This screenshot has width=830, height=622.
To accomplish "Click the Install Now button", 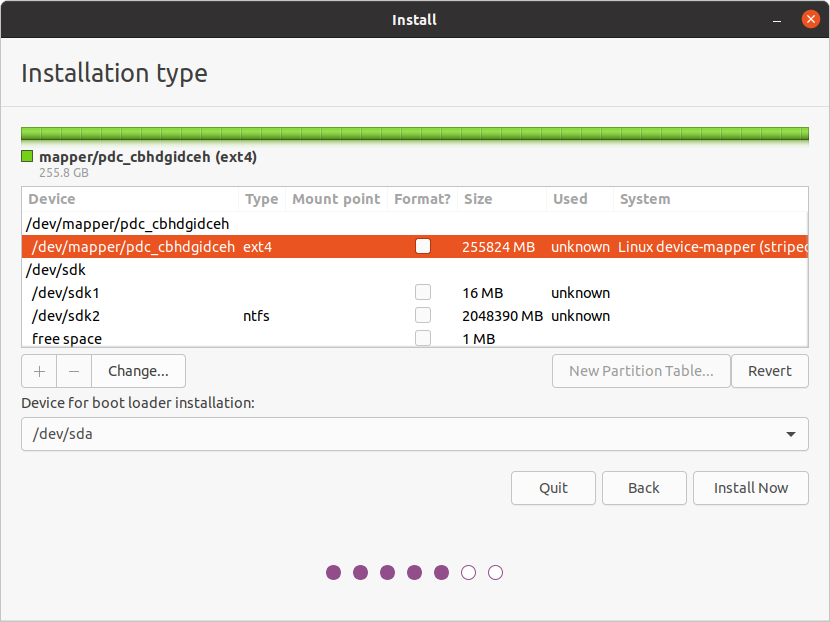I will pos(751,488).
